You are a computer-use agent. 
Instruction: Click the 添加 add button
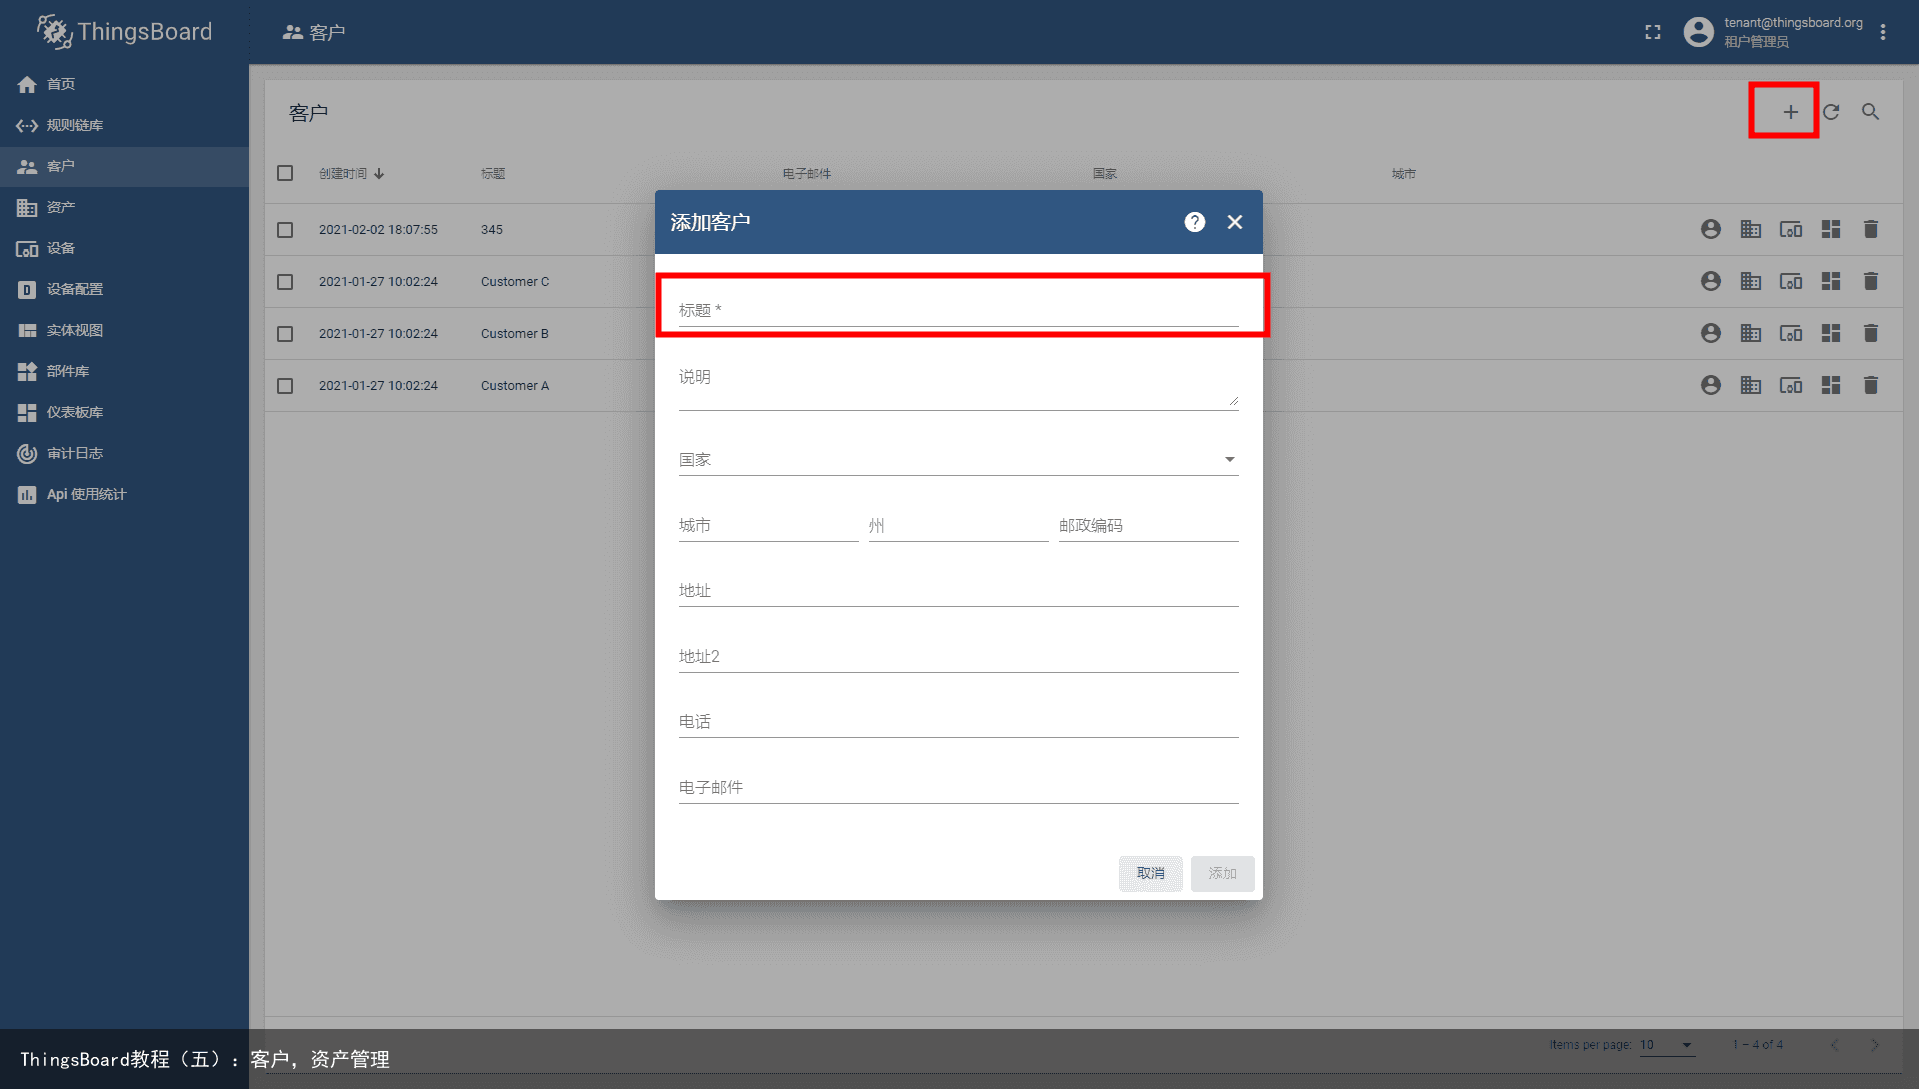click(1222, 873)
